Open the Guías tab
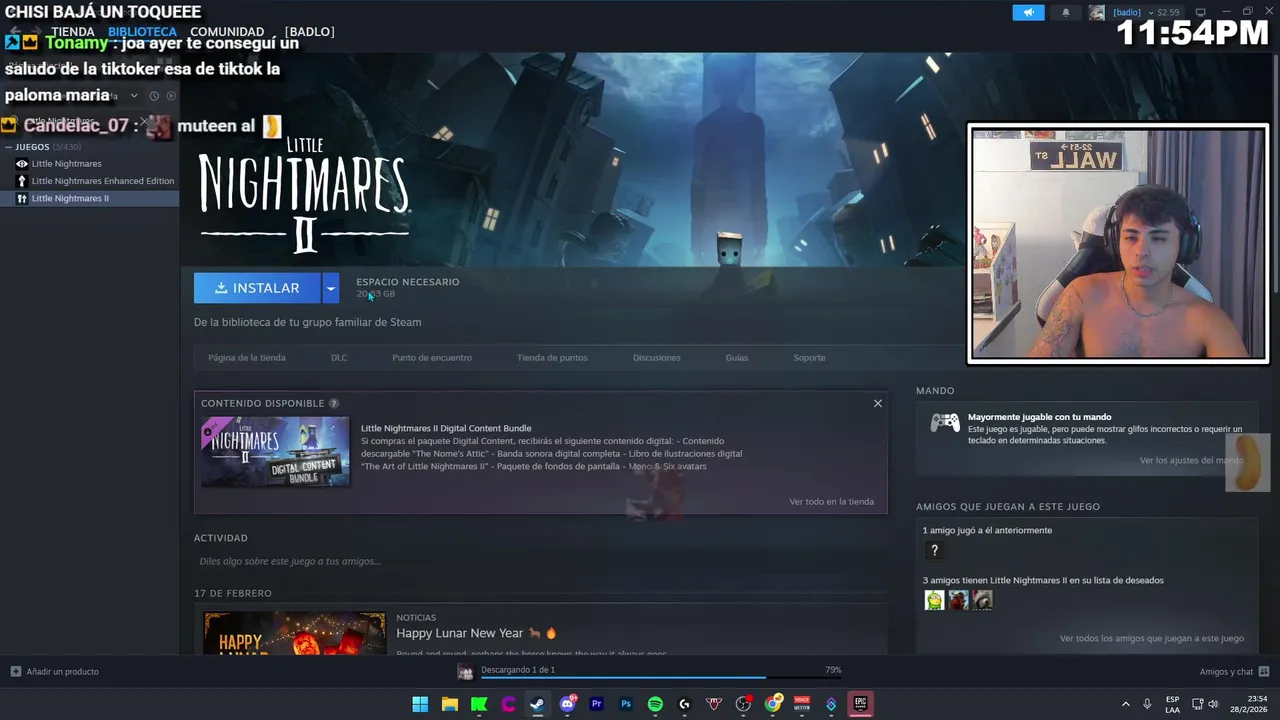 click(737, 357)
